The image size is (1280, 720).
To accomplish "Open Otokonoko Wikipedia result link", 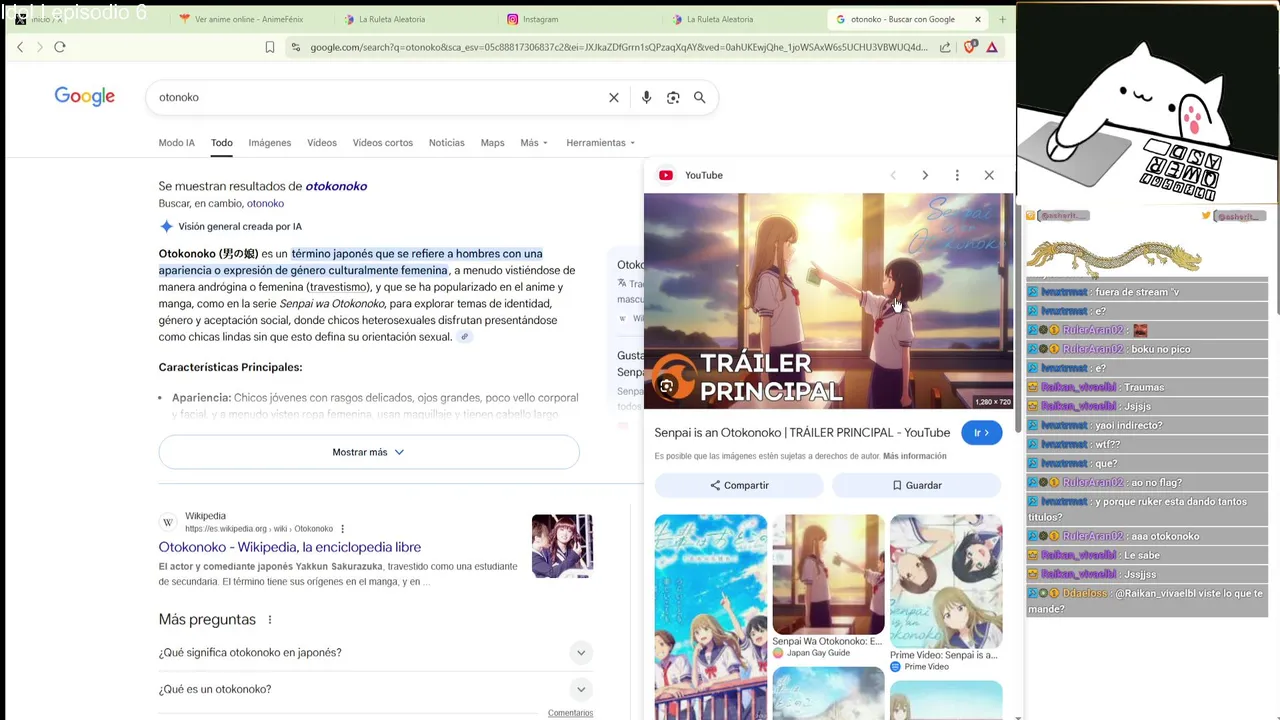I will [x=290, y=547].
